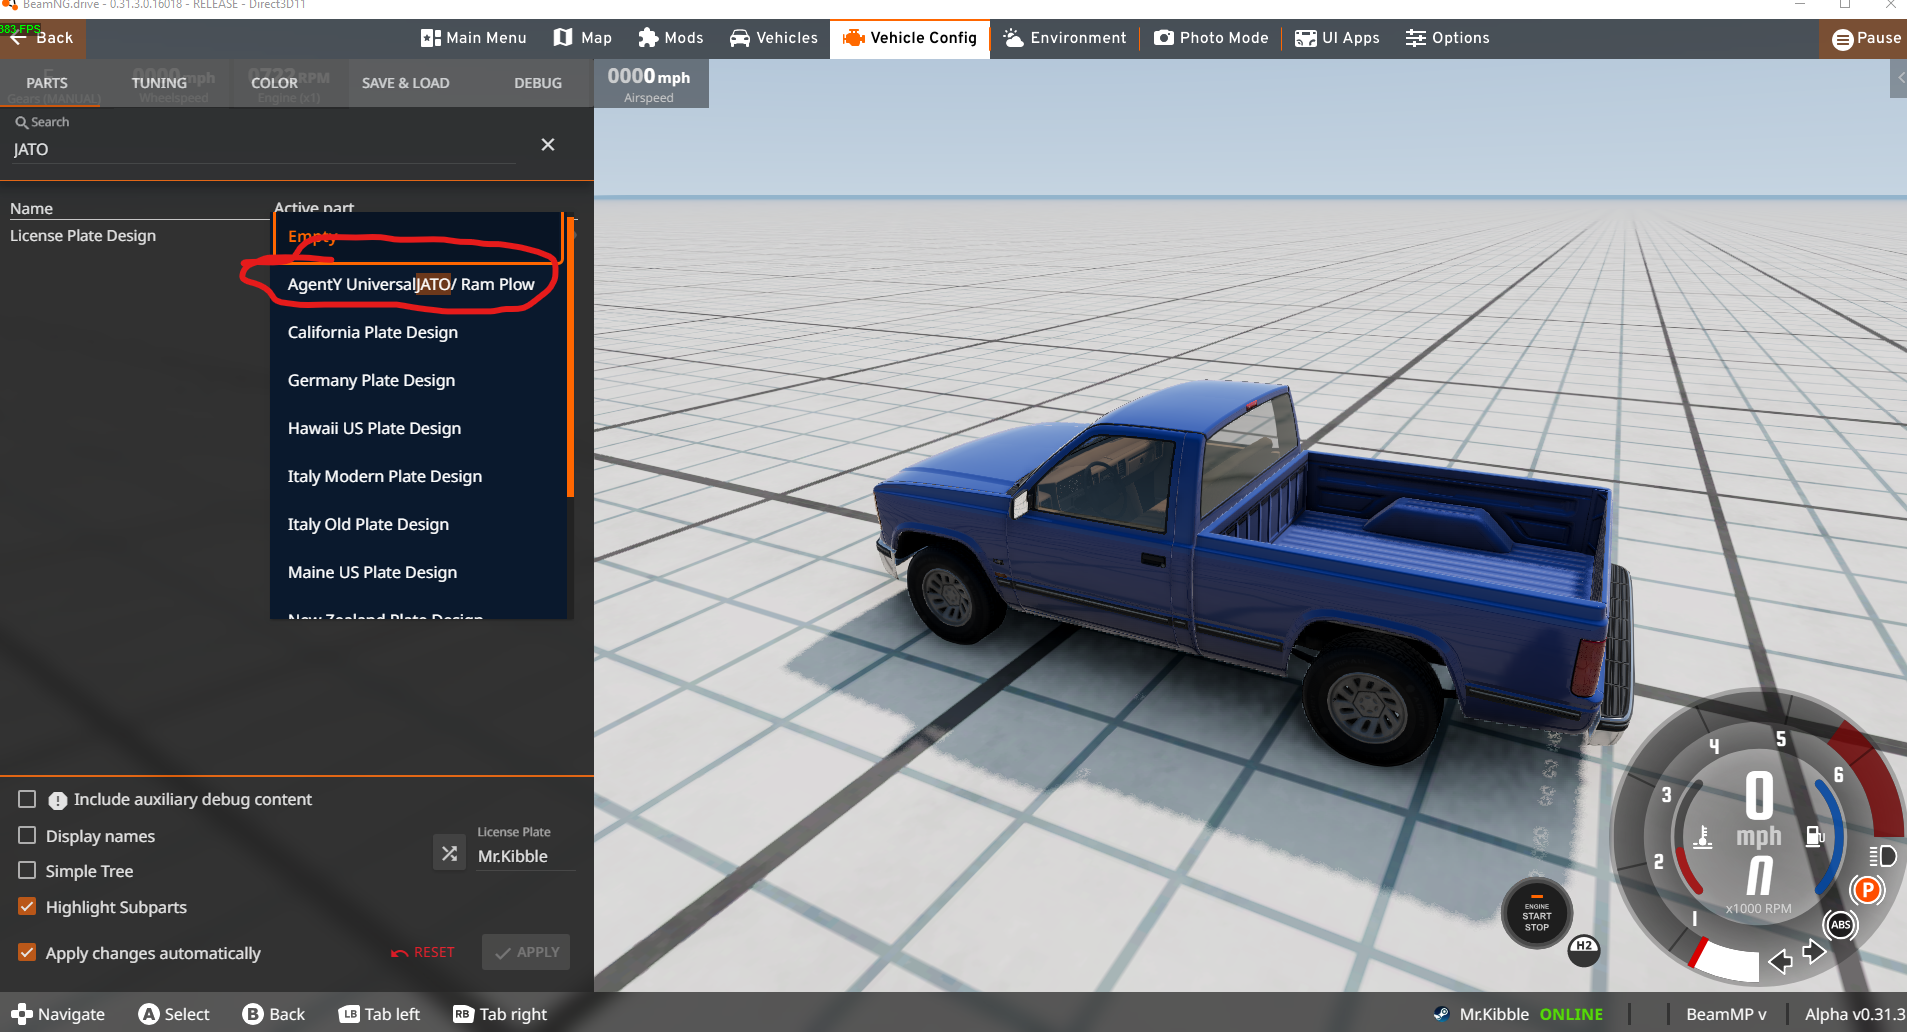Click the Mr.Kibble ONLINE status

click(1517, 1014)
